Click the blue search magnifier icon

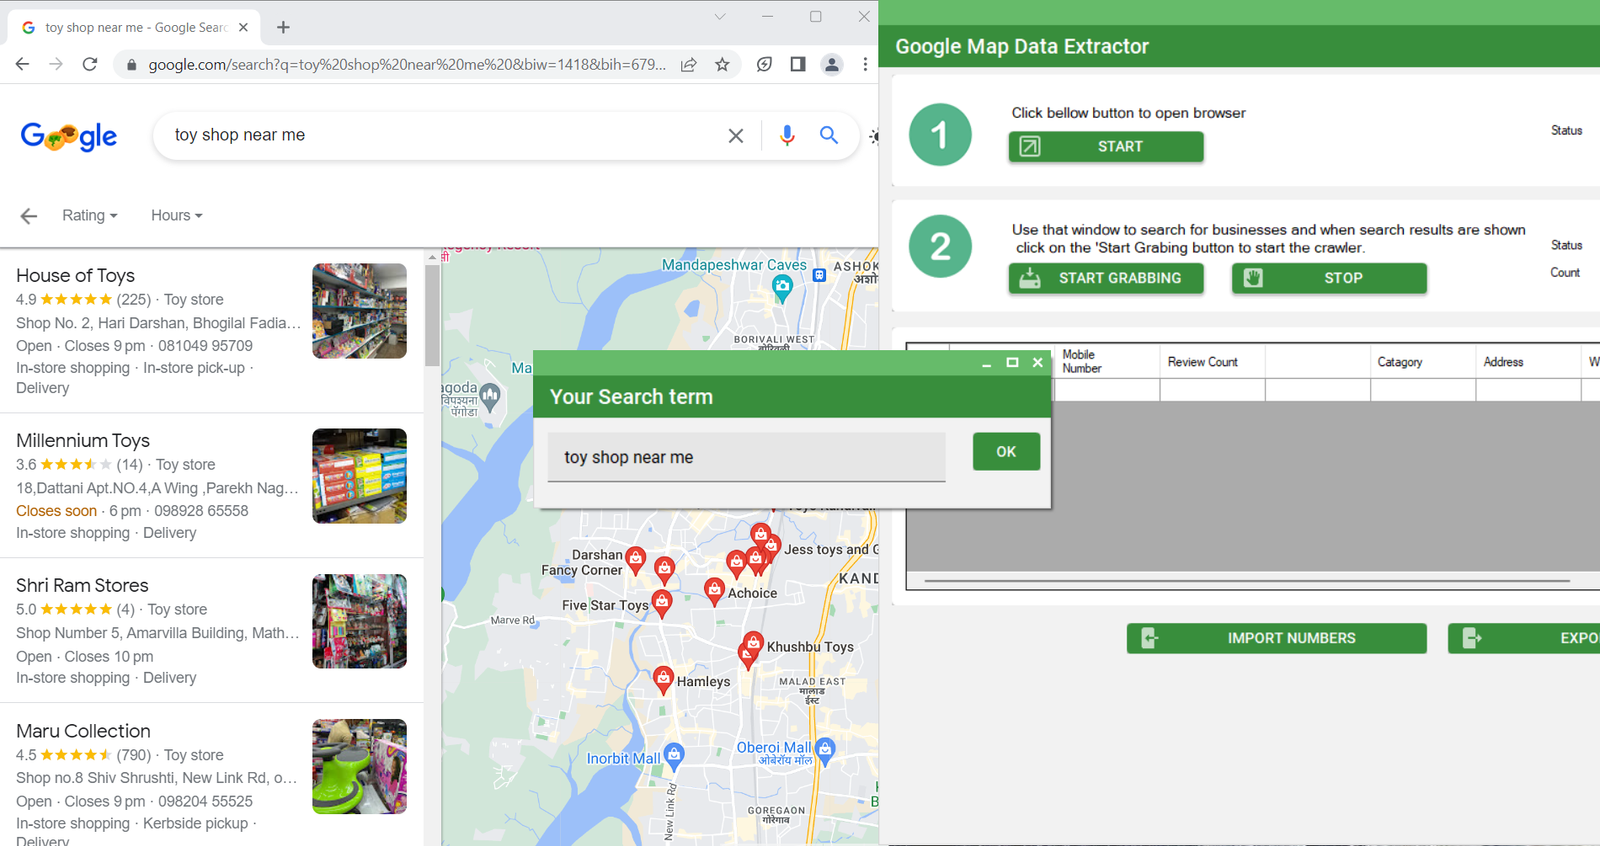click(828, 135)
